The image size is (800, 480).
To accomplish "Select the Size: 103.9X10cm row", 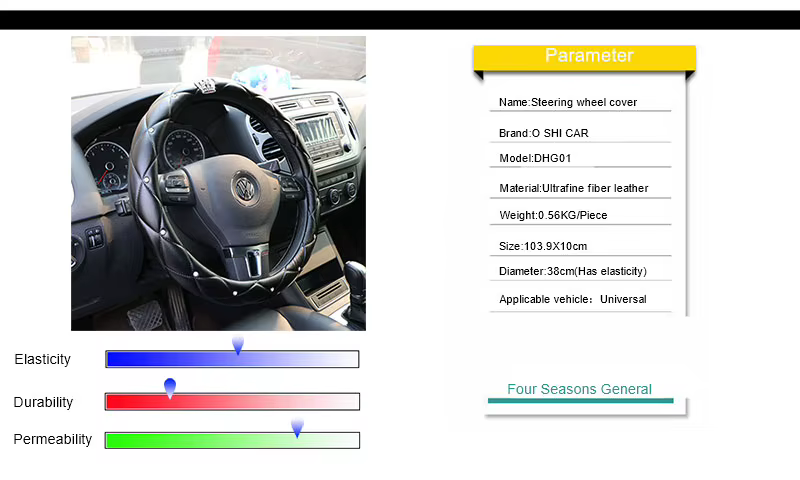I will [581, 246].
